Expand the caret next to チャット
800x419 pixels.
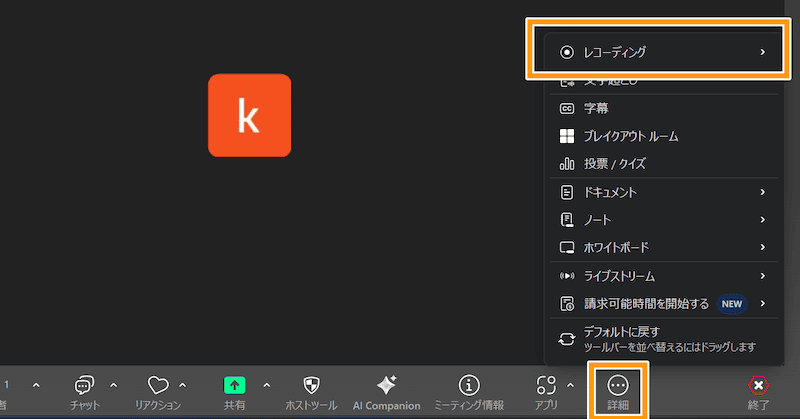click(112, 385)
